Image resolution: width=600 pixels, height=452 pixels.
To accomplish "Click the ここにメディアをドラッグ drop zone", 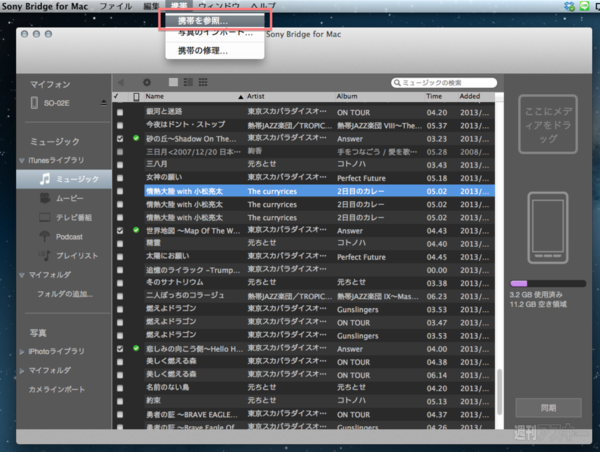I will (548, 124).
